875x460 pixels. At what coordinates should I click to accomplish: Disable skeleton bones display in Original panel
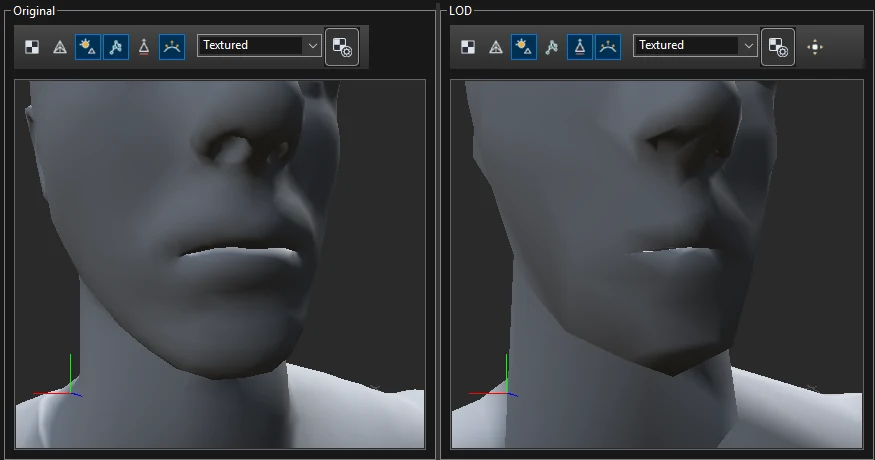tap(116, 47)
